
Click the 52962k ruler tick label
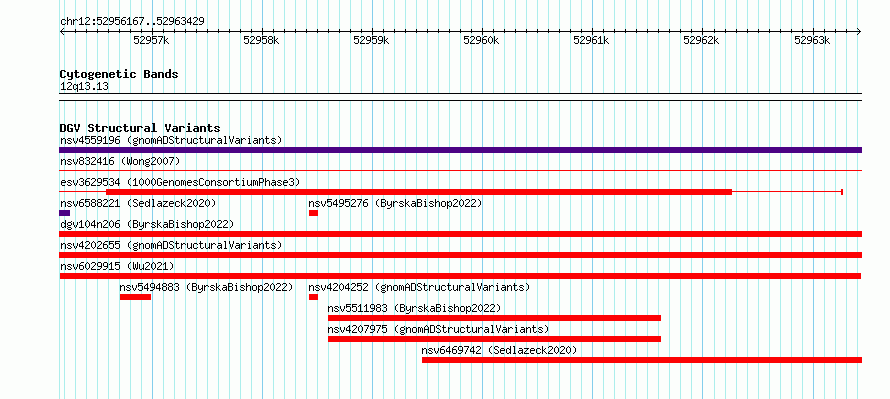click(702, 40)
